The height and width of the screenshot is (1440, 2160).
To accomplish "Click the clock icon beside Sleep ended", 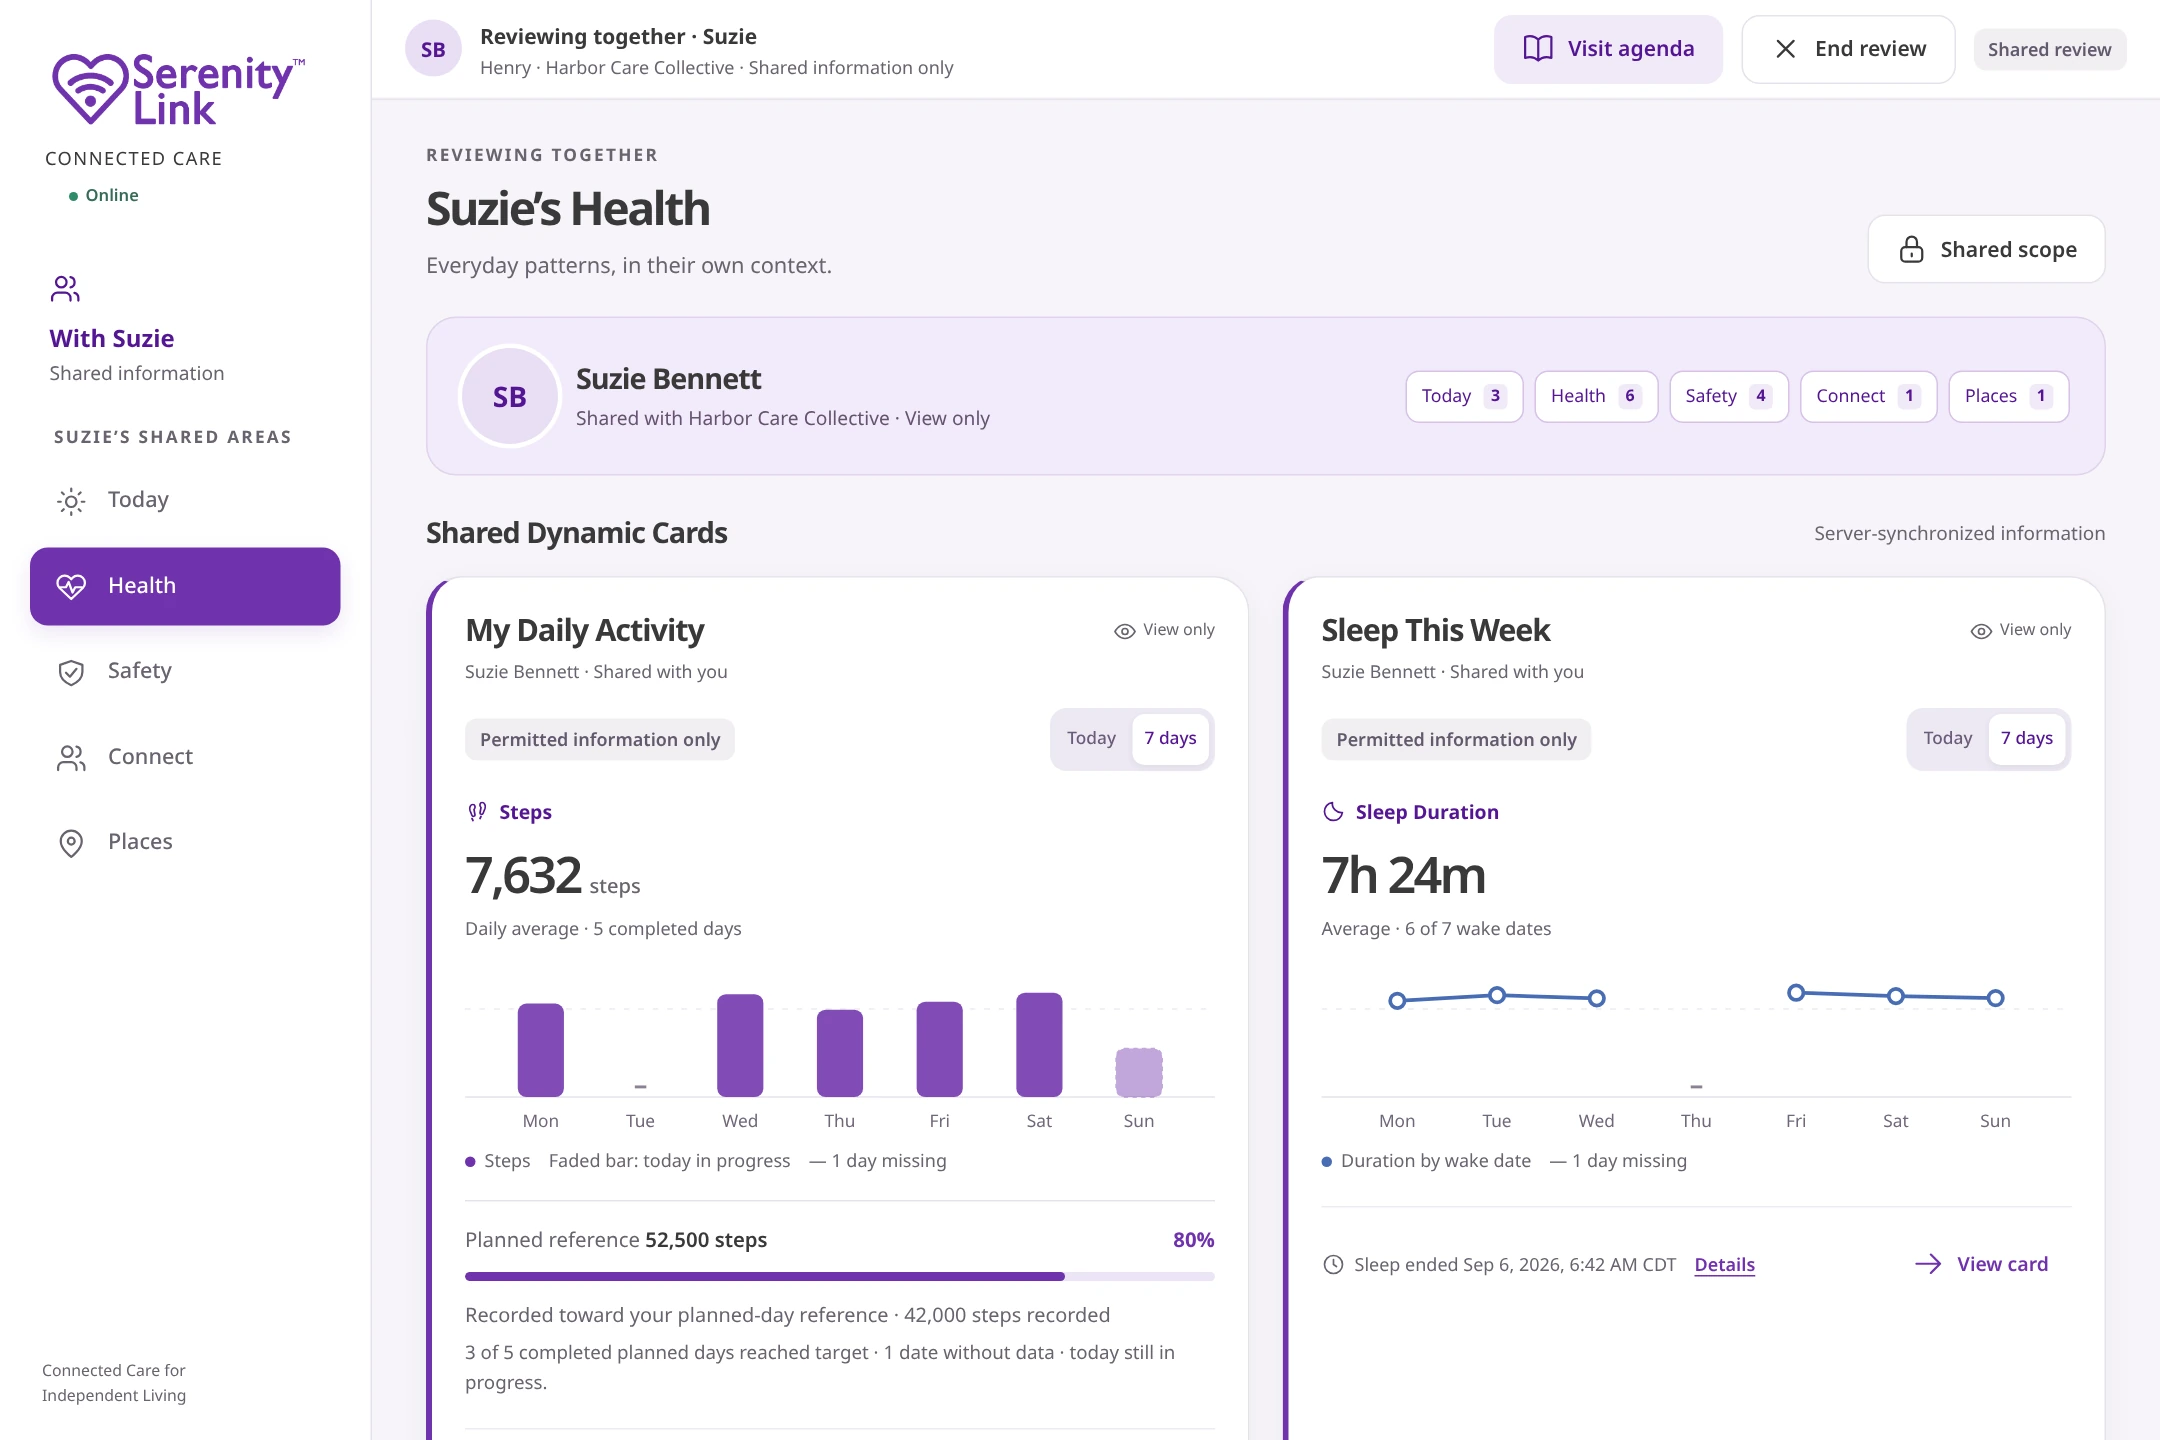I will [1333, 1265].
